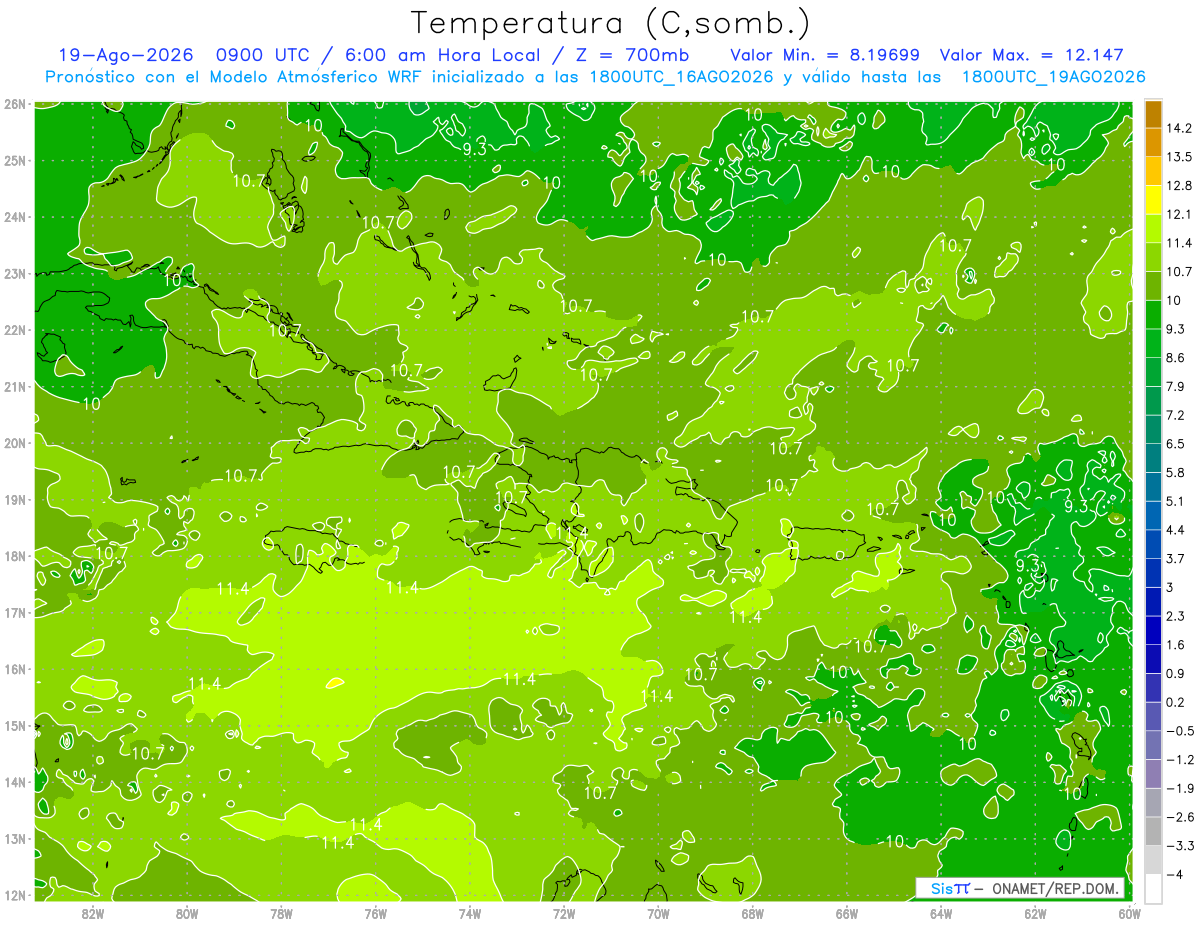The height and width of the screenshot is (927, 1200).
Task: Click the colorbar label "5.1"
Action: pyautogui.click(x=1175, y=501)
